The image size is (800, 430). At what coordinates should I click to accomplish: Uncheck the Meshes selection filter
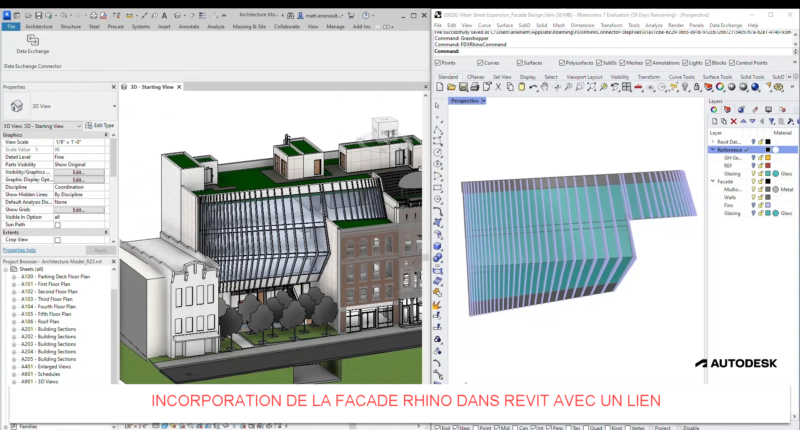pos(626,62)
